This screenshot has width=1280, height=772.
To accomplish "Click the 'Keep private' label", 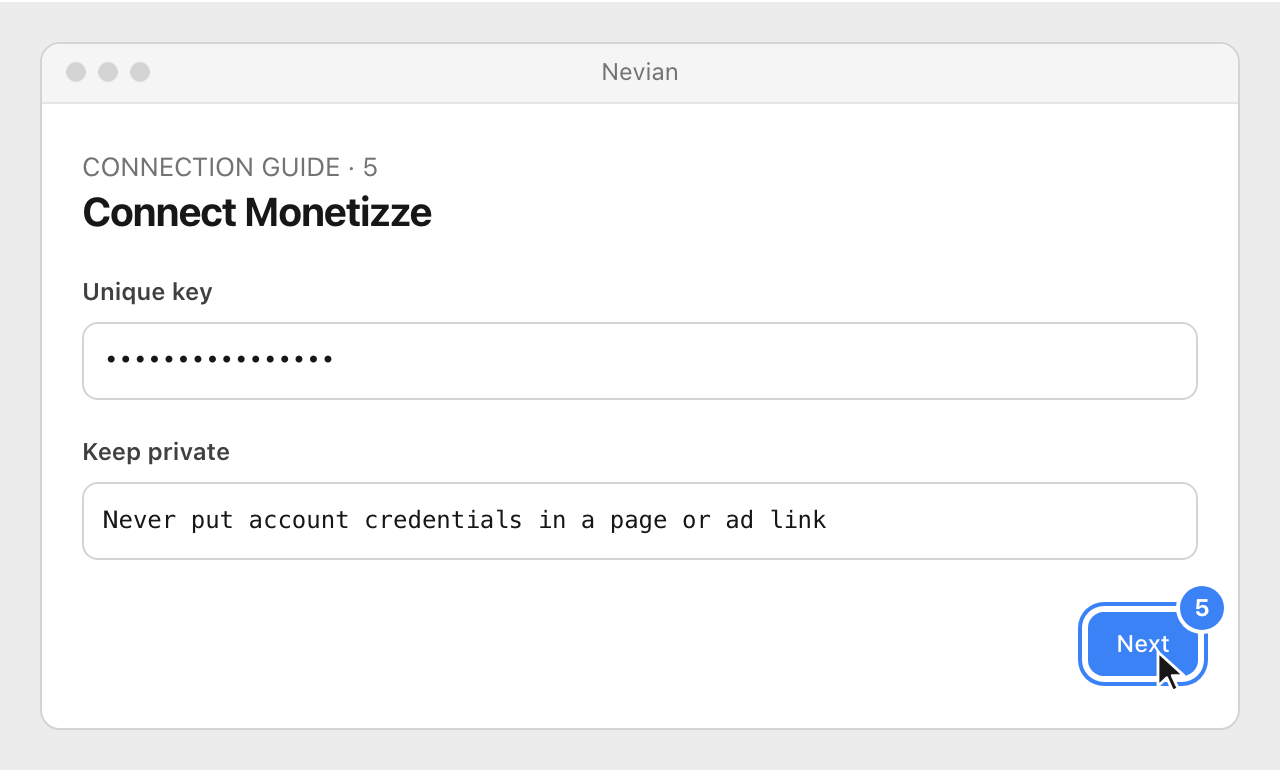I will 156,452.
